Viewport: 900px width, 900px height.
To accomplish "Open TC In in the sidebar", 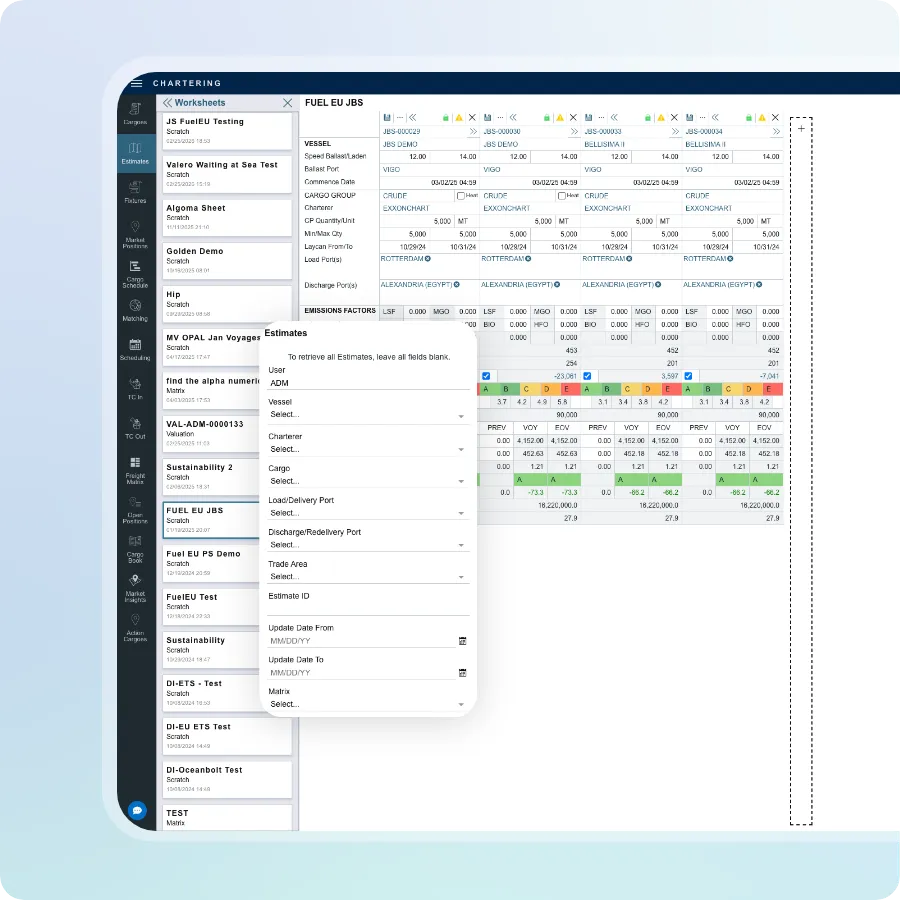I will coord(135,389).
